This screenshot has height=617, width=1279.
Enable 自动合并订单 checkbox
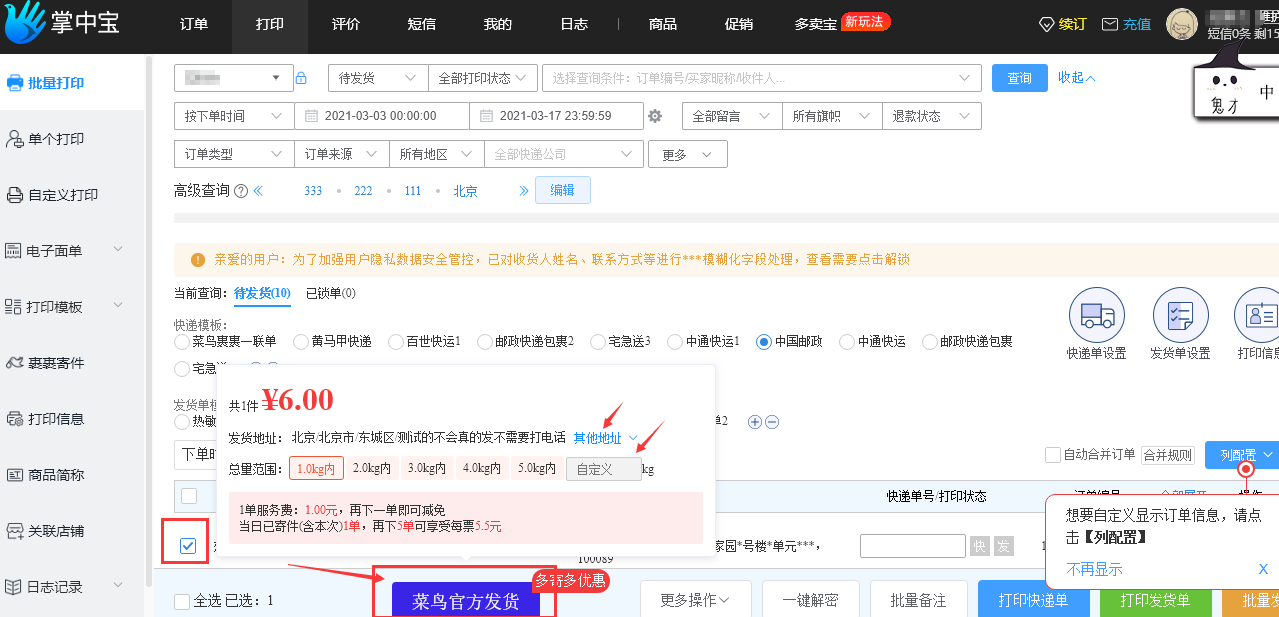point(1052,454)
